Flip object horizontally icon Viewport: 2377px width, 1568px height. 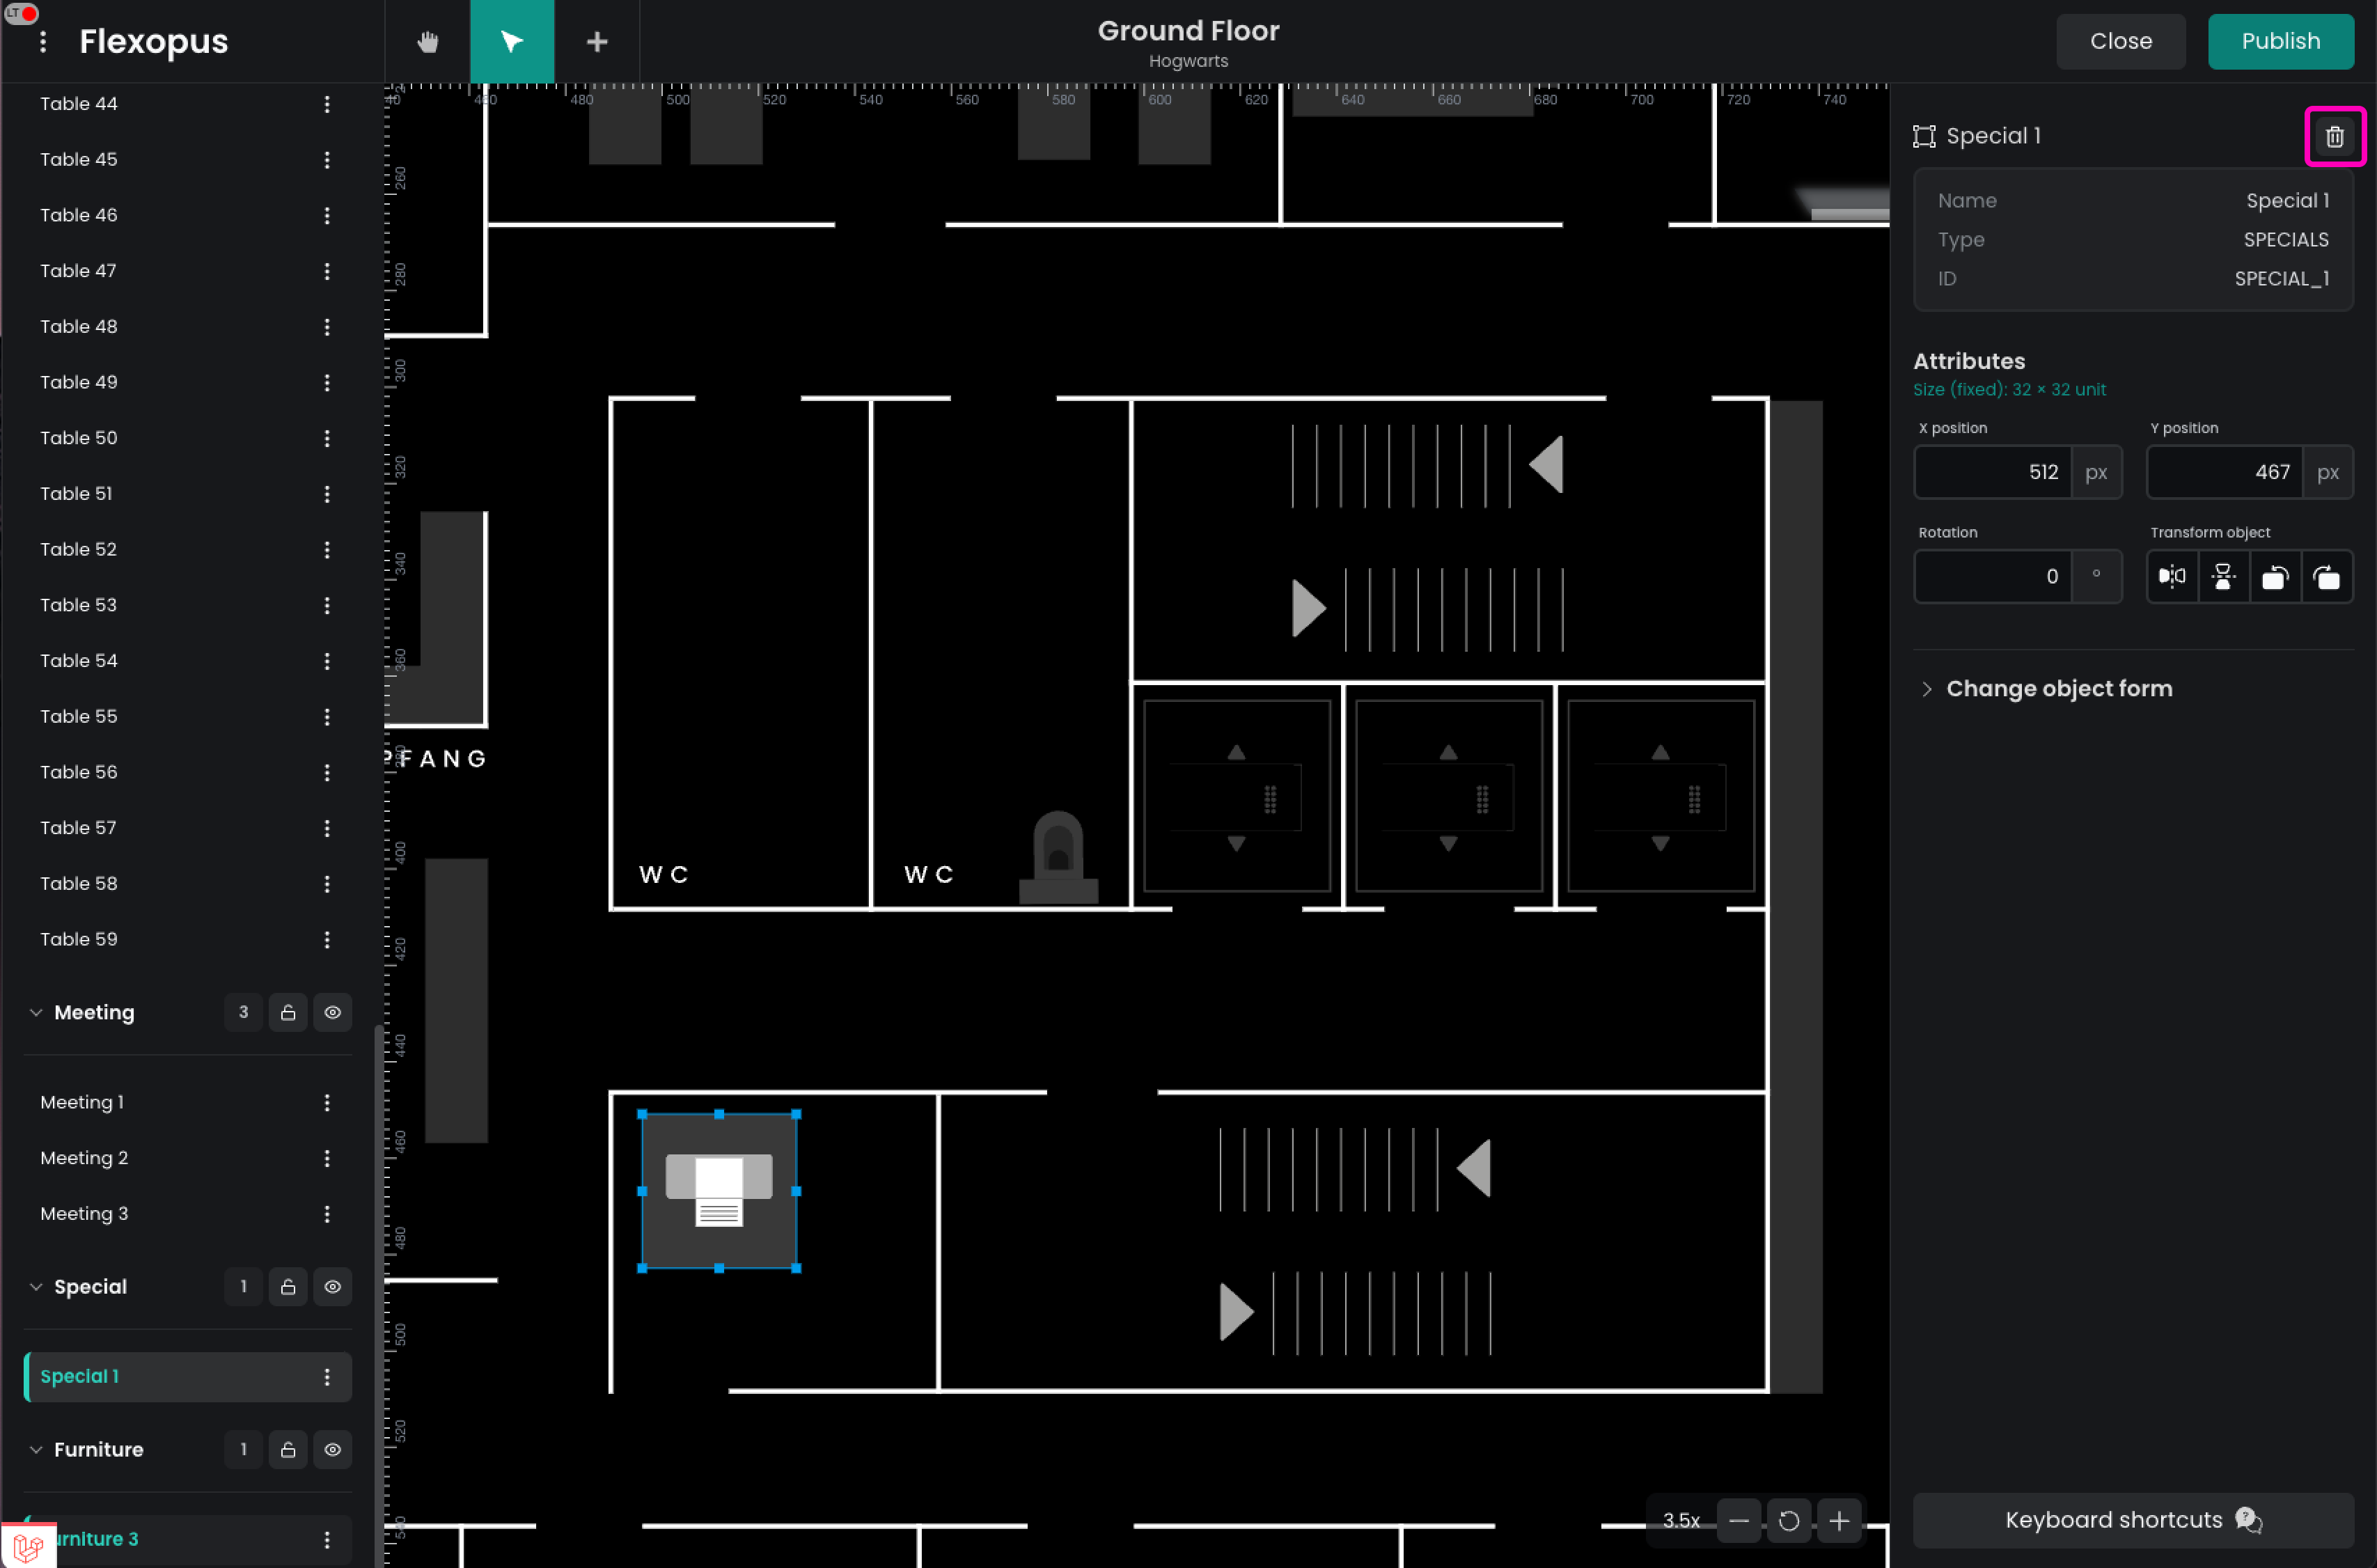pyautogui.click(x=2172, y=576)
